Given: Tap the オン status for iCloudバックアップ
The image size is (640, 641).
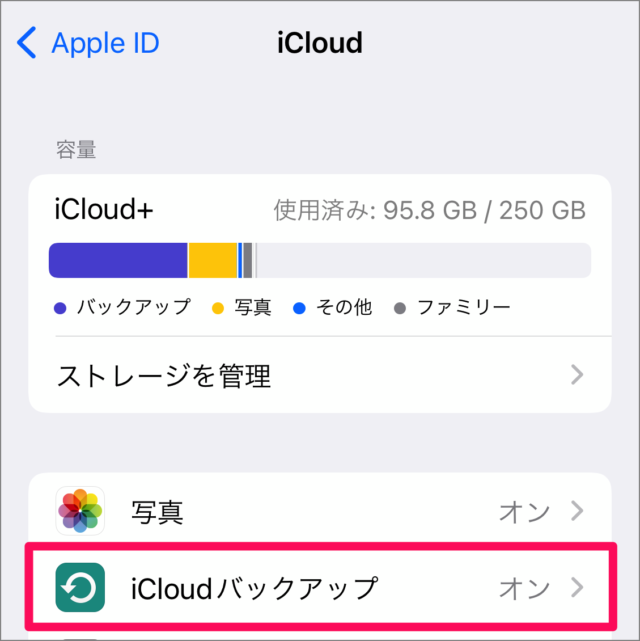Looking at the screenshot, I should (x=524, y=587).
